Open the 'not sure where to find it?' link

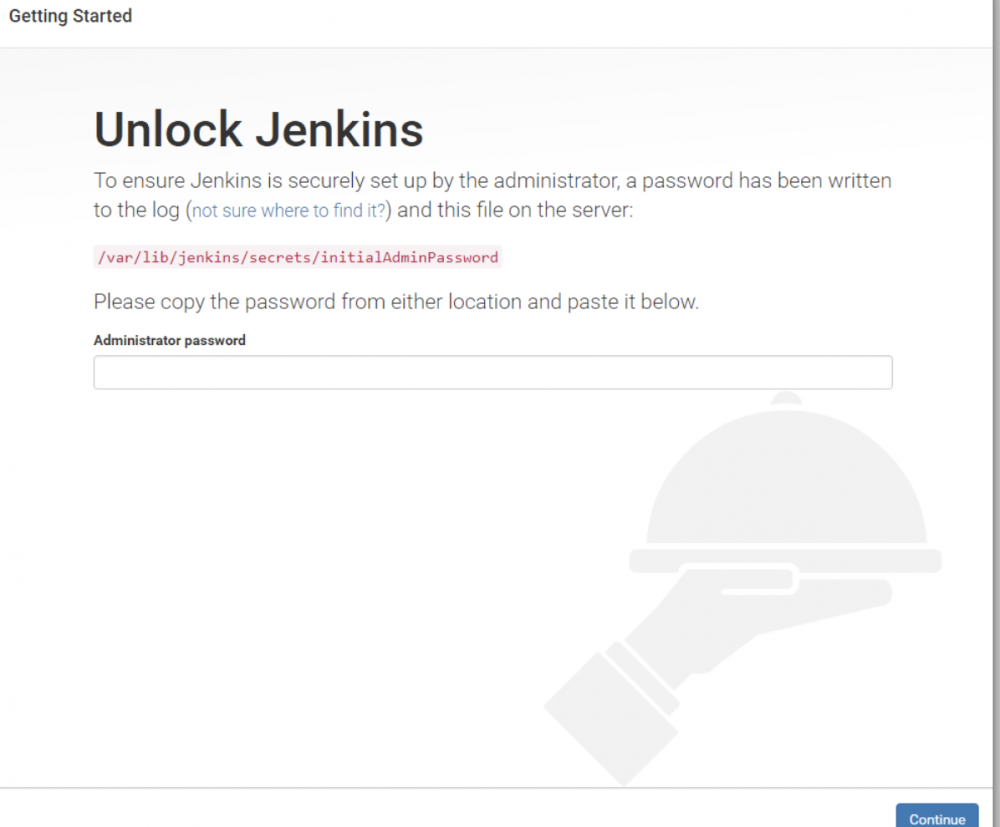point(288,210)
